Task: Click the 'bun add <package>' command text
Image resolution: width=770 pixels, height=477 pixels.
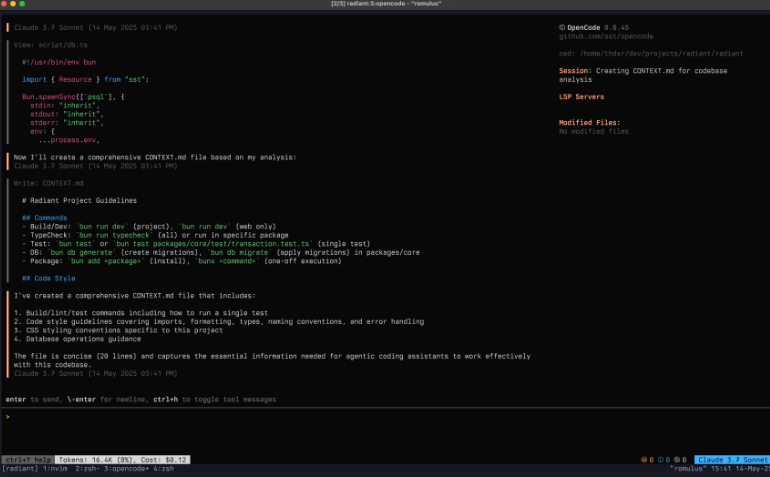Action: pyautogui.click(x=108, y=261)
